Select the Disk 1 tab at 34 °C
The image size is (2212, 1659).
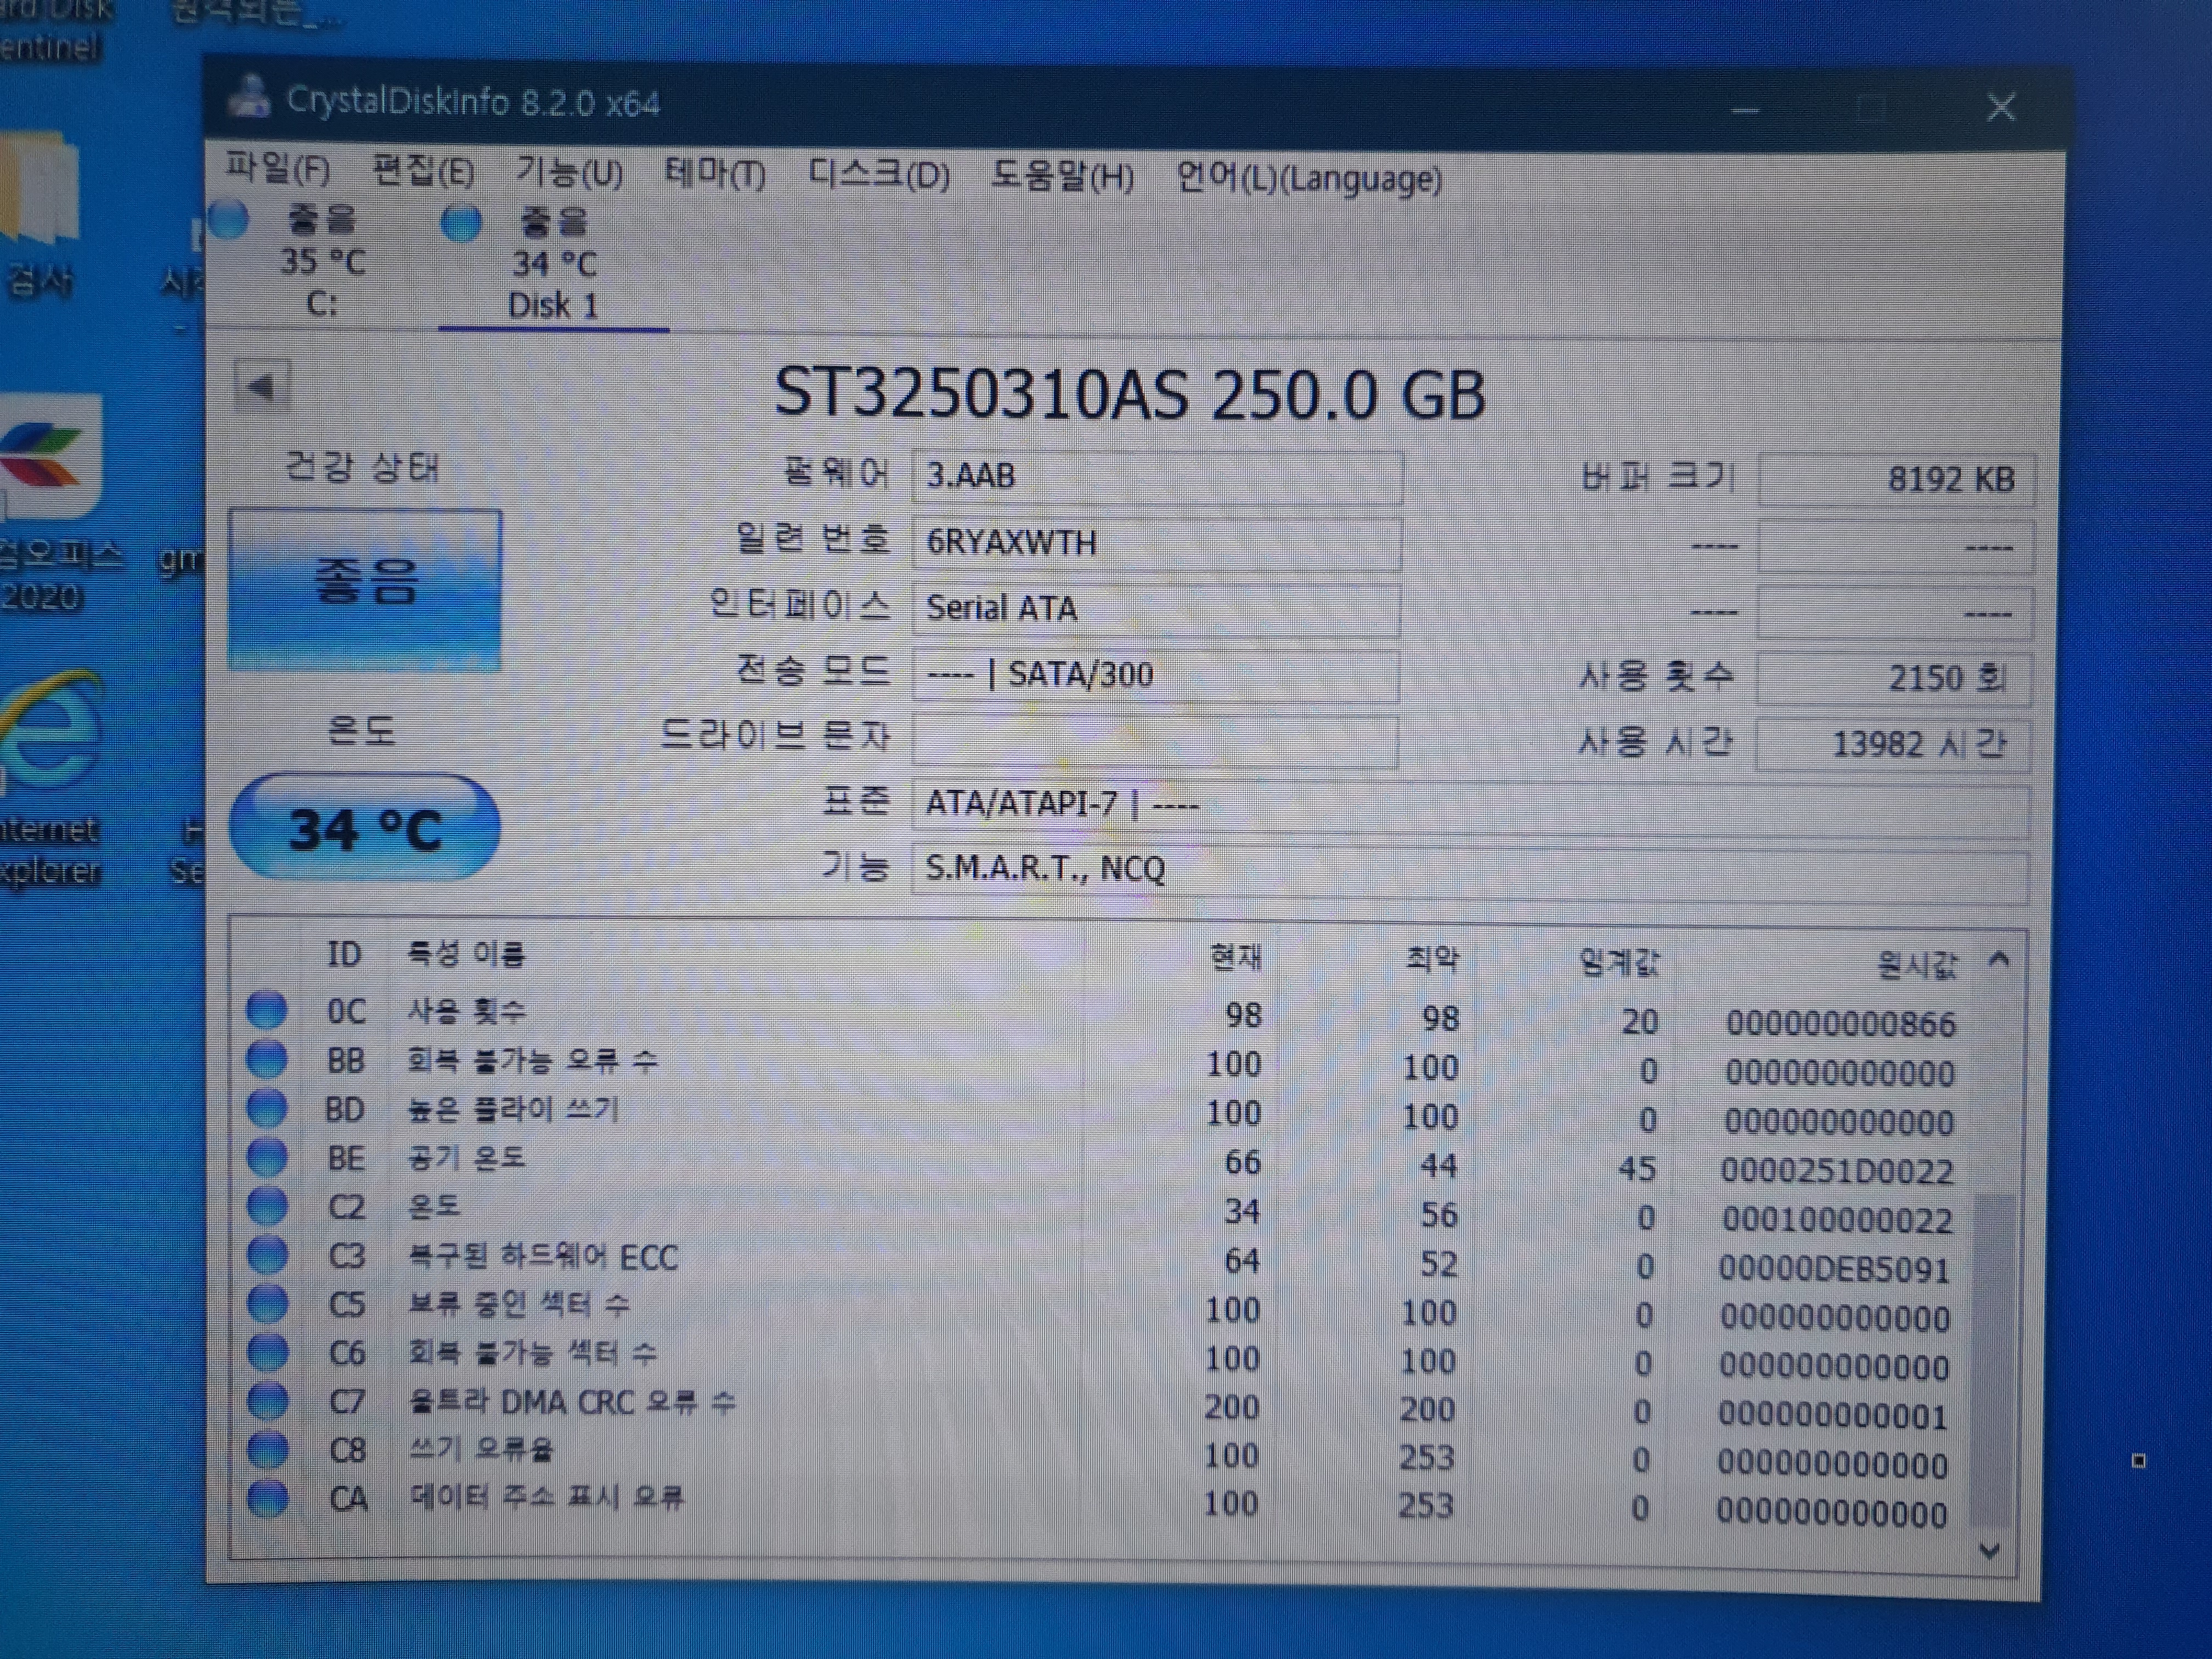coord(553,263)
